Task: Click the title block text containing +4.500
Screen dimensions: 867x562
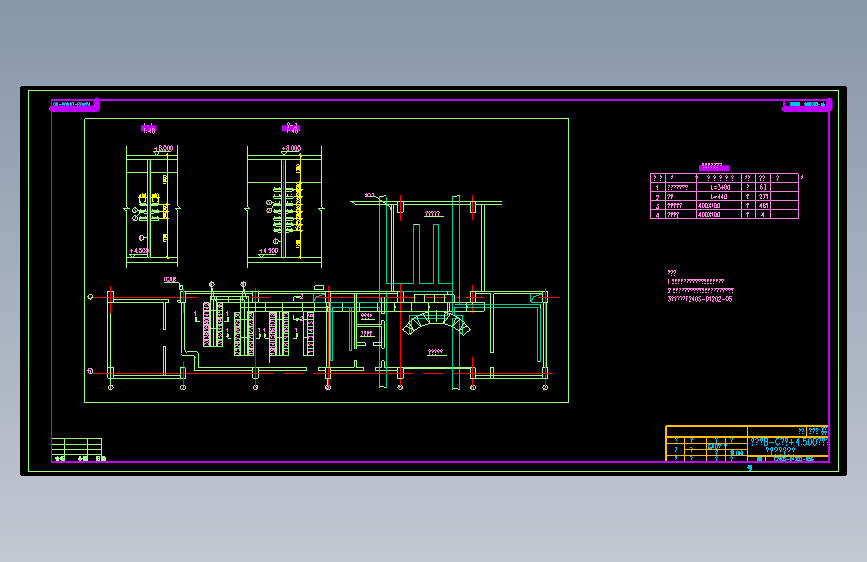Action: click(788, 442)
